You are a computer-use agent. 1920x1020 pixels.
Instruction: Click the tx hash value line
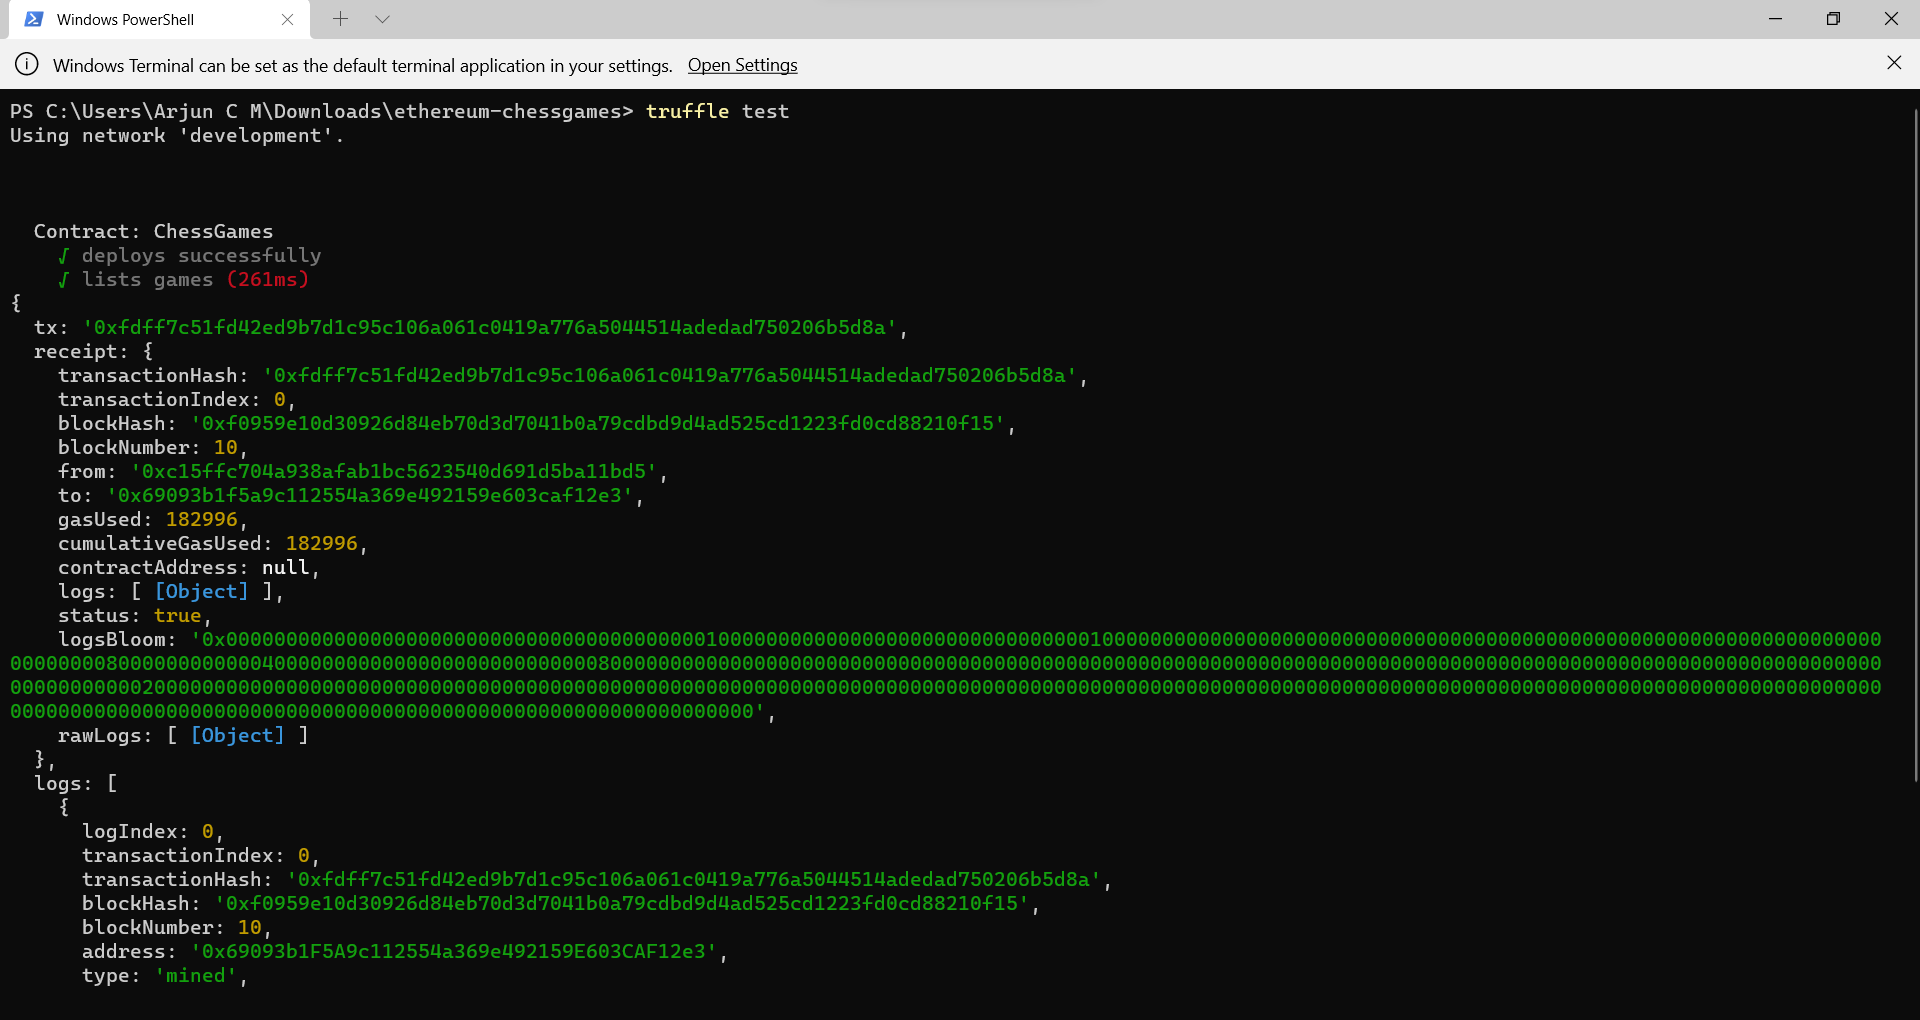click(490, 327)
